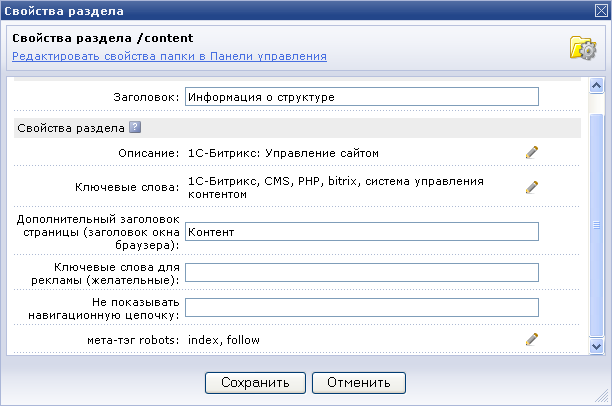612x406 pixels.
Task: Click the Сохранить button
Action: tap(255, 383)
